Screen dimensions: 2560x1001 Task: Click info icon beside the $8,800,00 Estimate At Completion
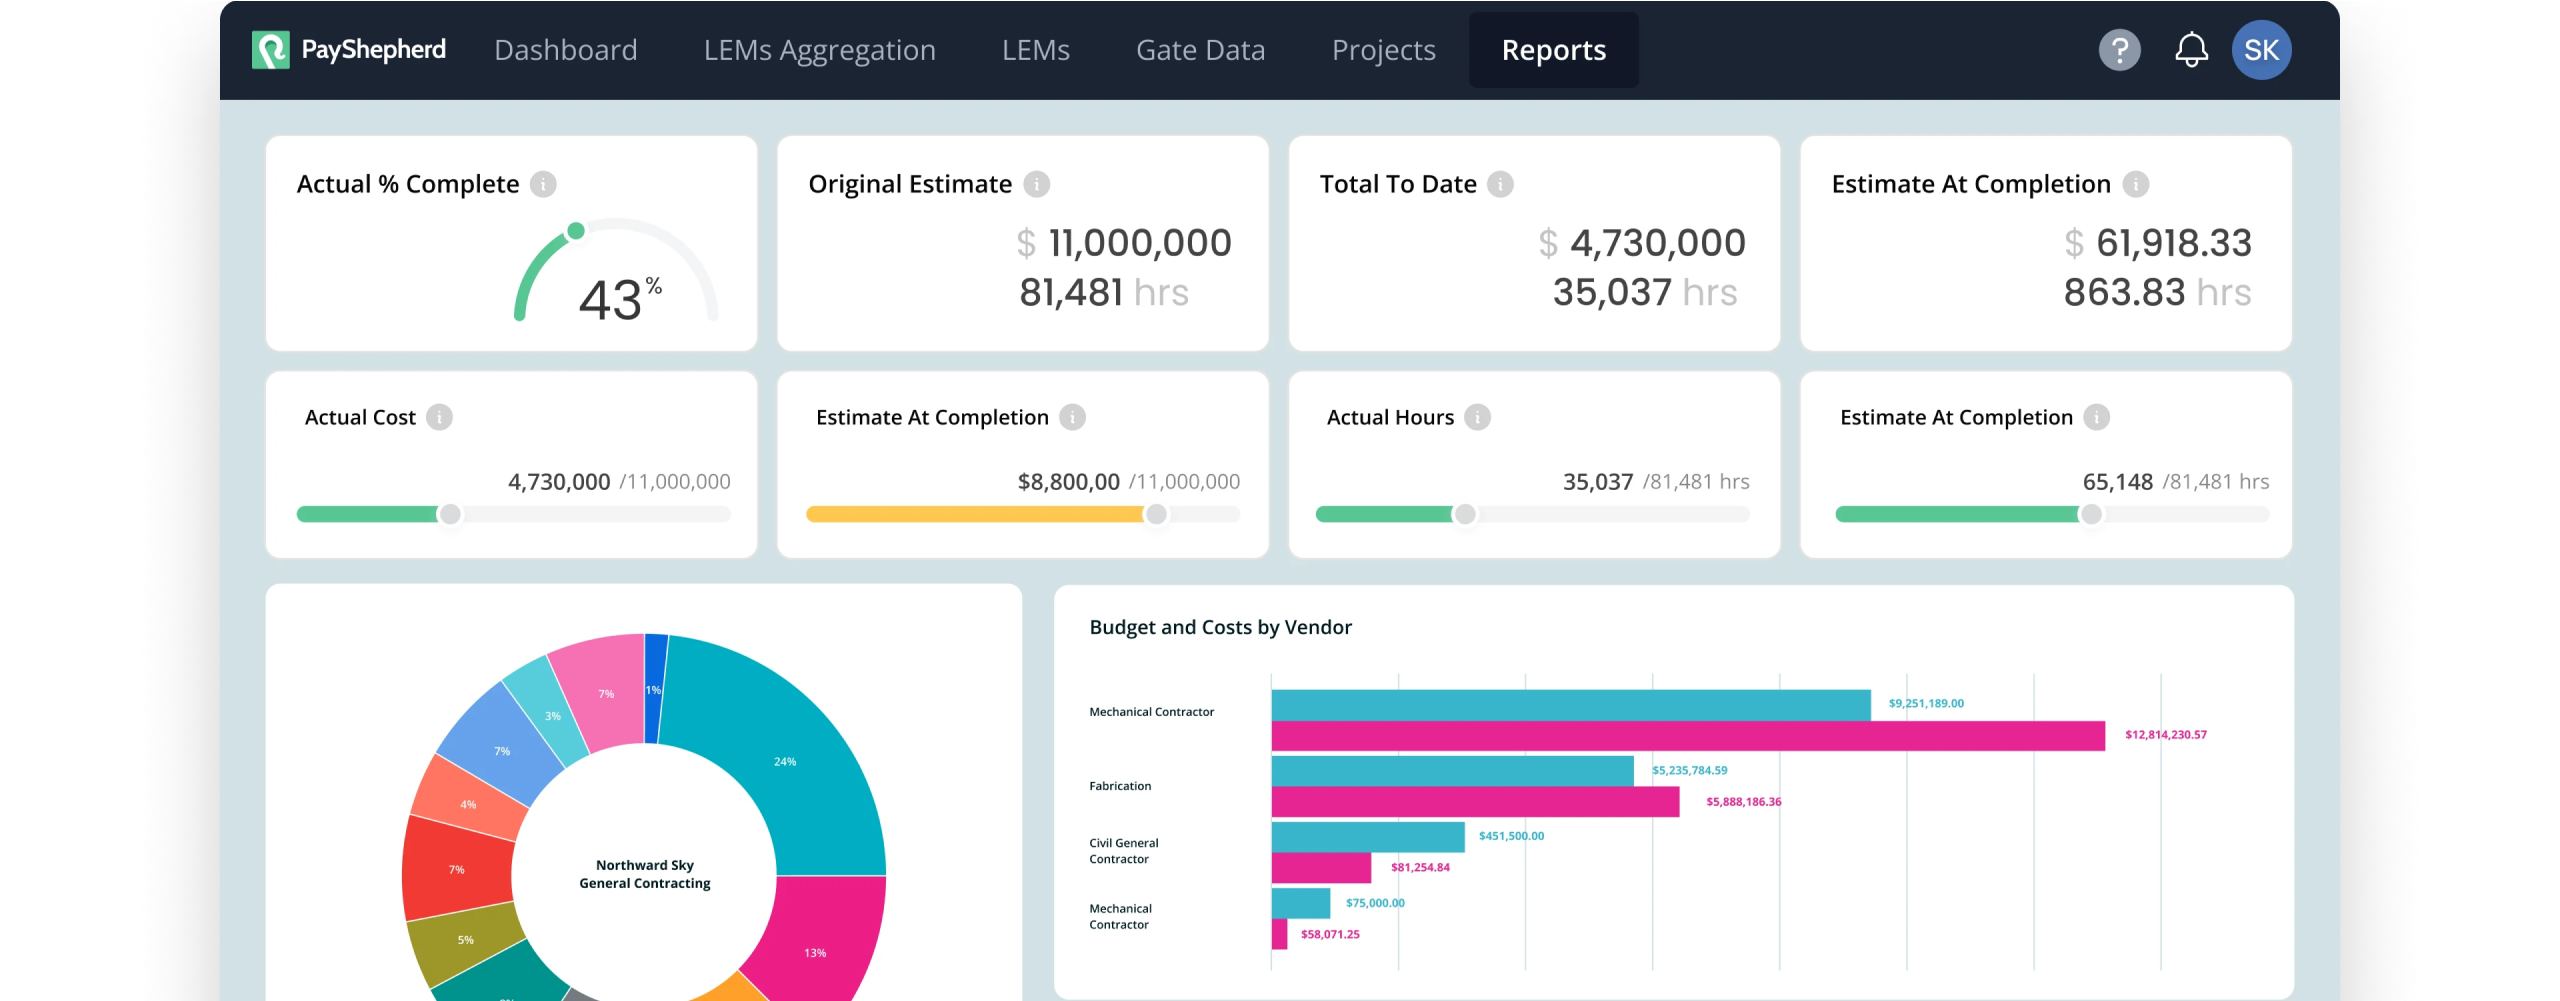1072,417
